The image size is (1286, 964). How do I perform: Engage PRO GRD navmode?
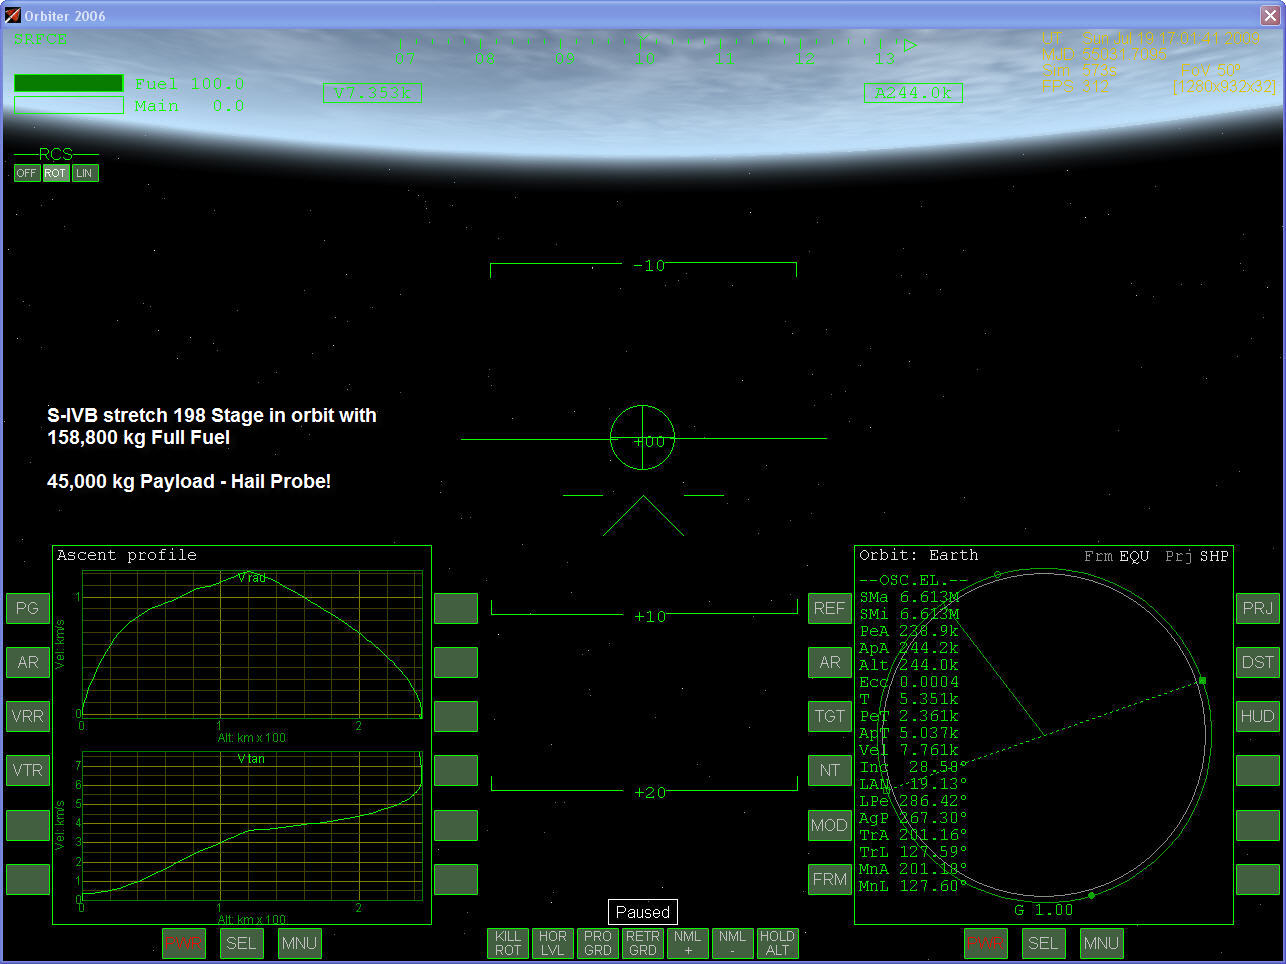pyautogui.click(x=598, y=943)
